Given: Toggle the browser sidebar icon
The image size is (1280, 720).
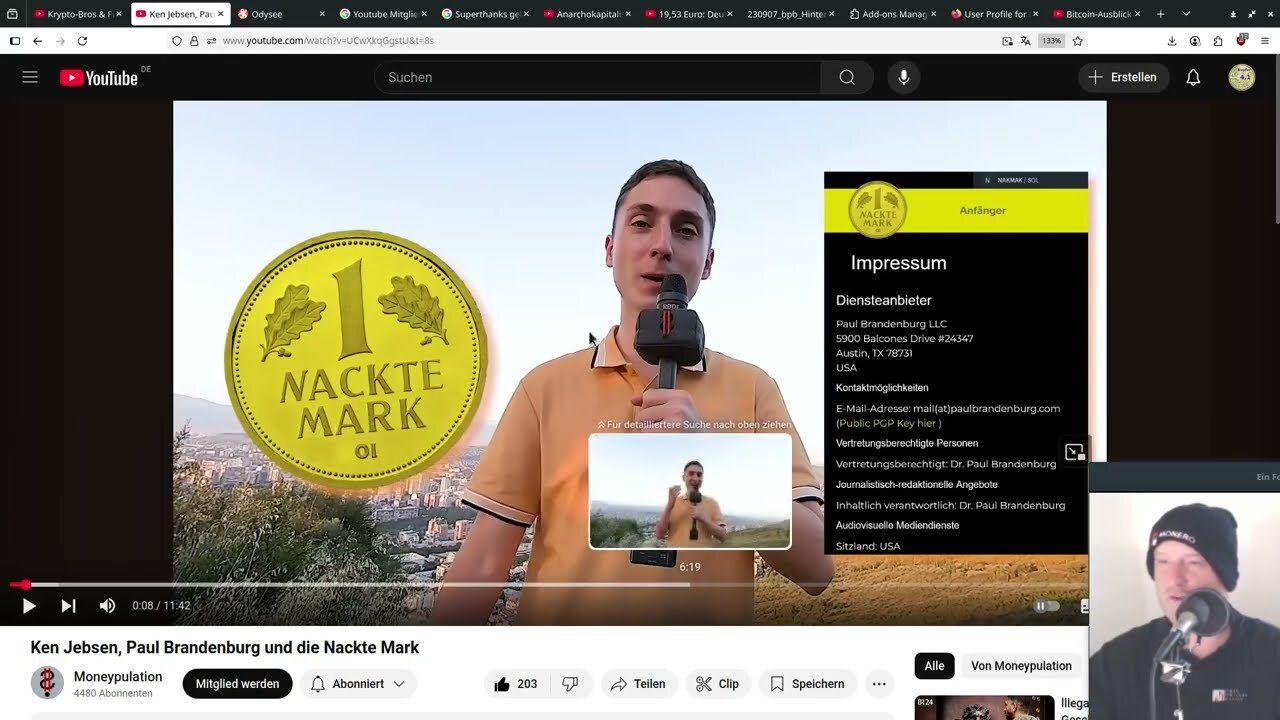Looking at the screenshot, I should tap(14, 41).
